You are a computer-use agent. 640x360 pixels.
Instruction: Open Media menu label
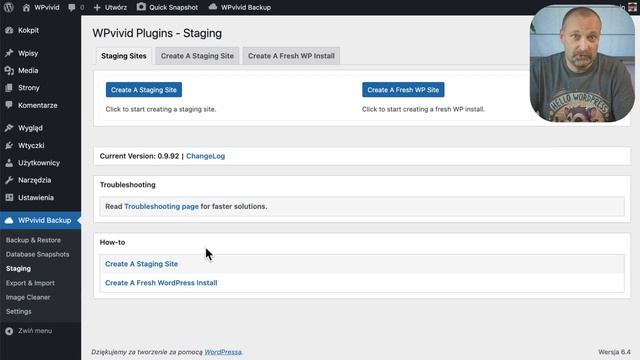(28, 71)
